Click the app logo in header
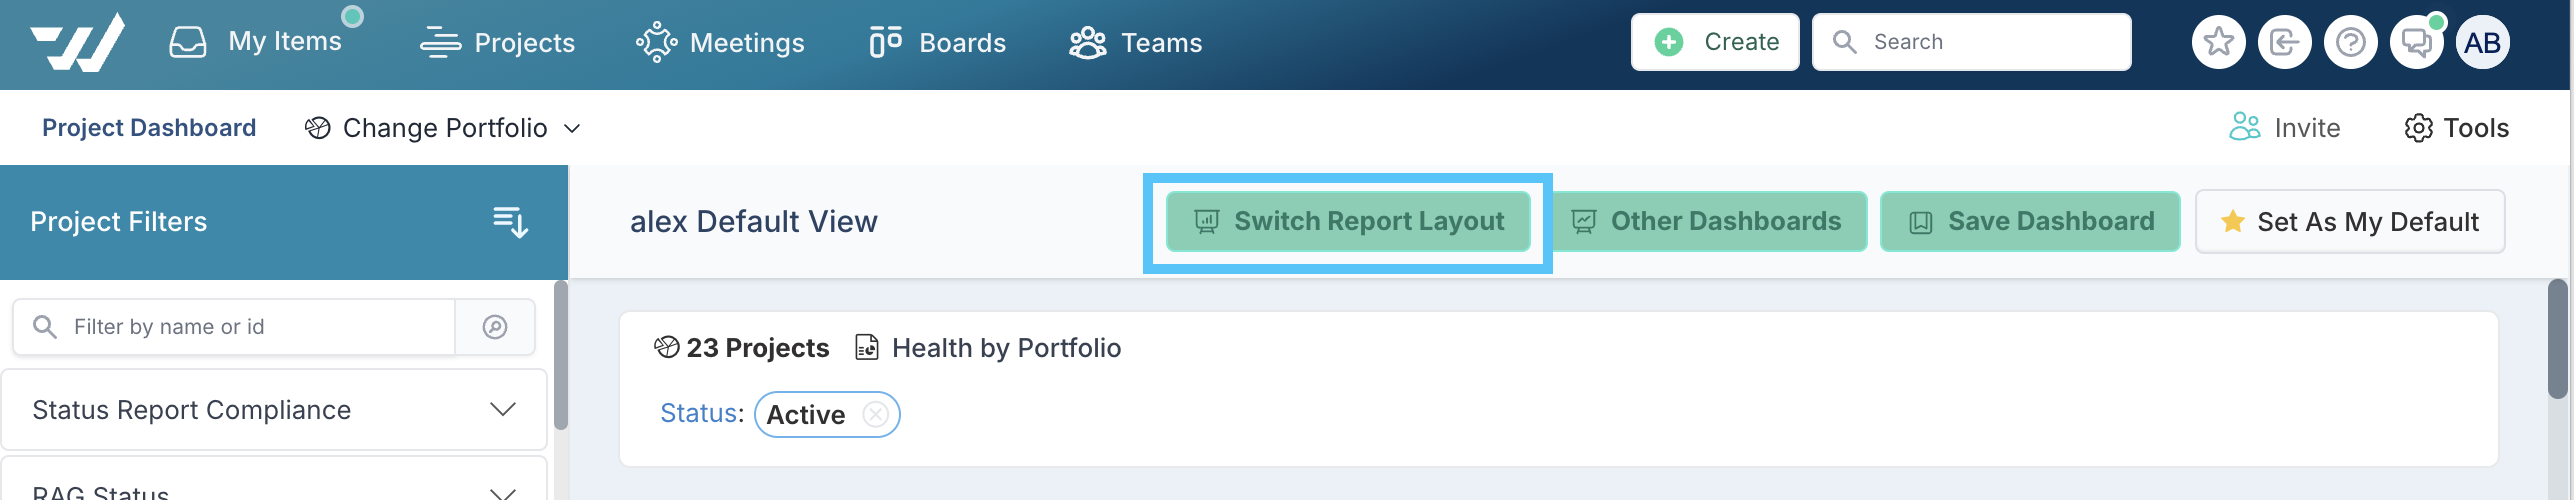The height and width of the screenshot is (500, 2574). 78,42
